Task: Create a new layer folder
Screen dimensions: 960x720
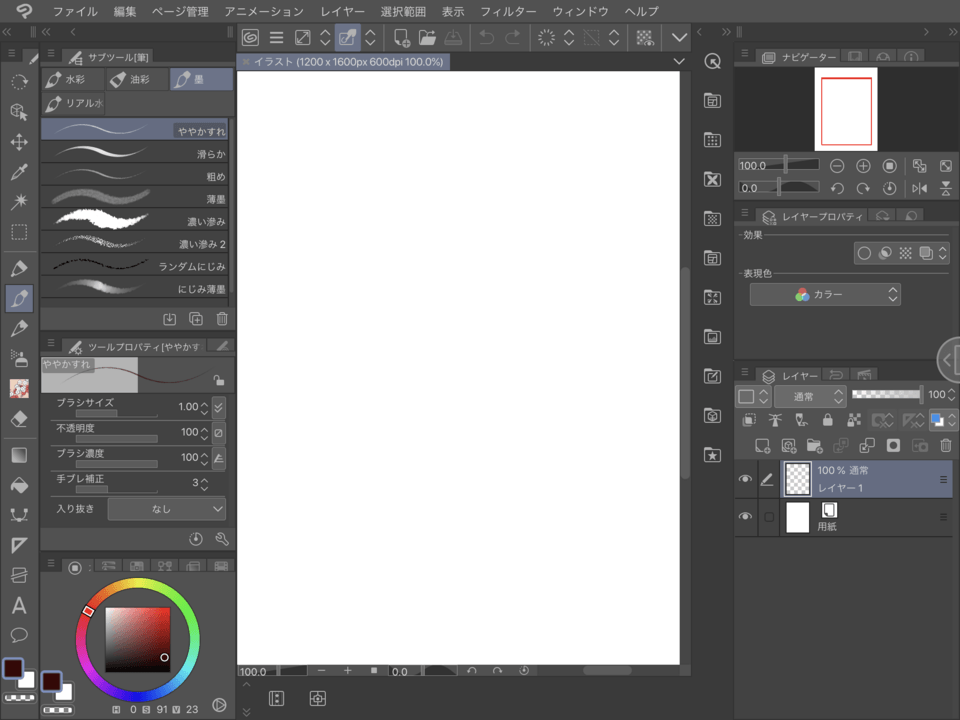Action: click(x=814, y=446)
